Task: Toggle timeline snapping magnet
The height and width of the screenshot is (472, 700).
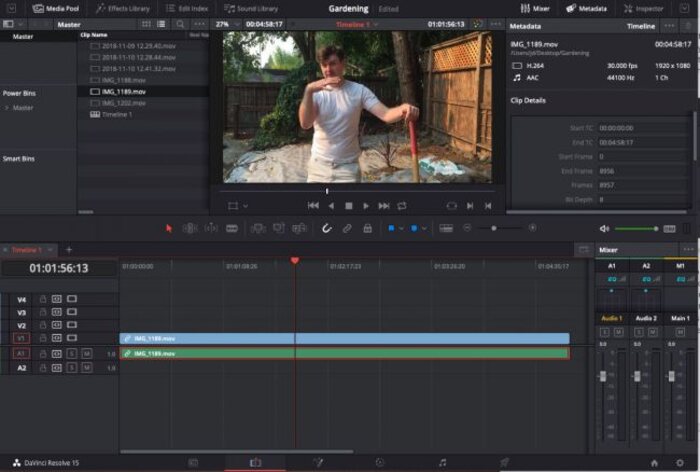Action: click(x=326, y=229)
